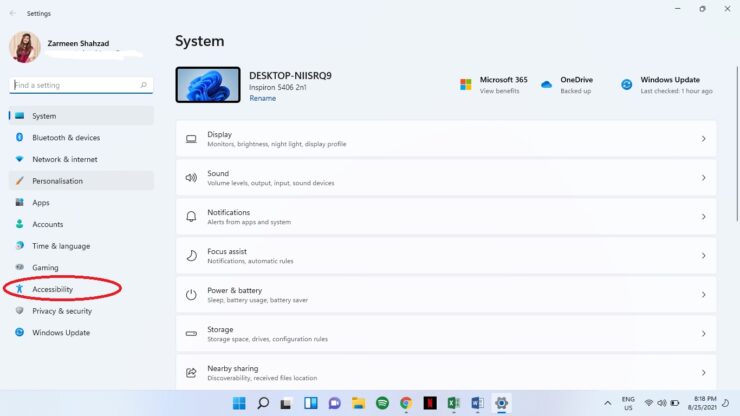Expand the Display settings chevron
Viewport: 740px width, 416px height.
point(703,139)
